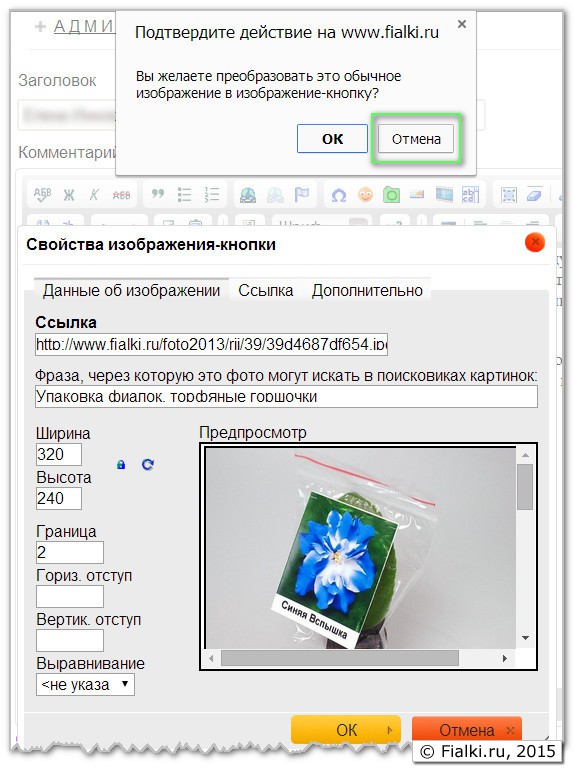Click the spell check icon in editor toolbar
The image size is (574, 770).
tap(42, 195)
